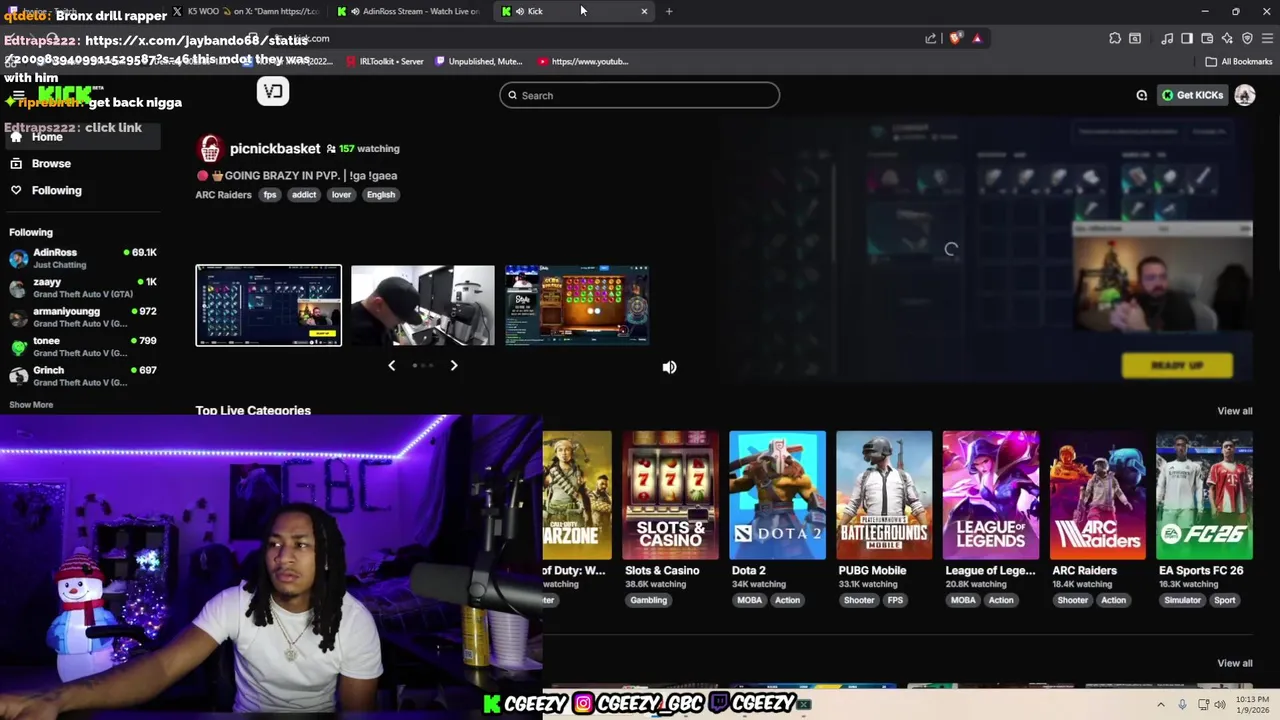Click the Kick search field
Screen dimensions: 1280x720
(640, 95)
